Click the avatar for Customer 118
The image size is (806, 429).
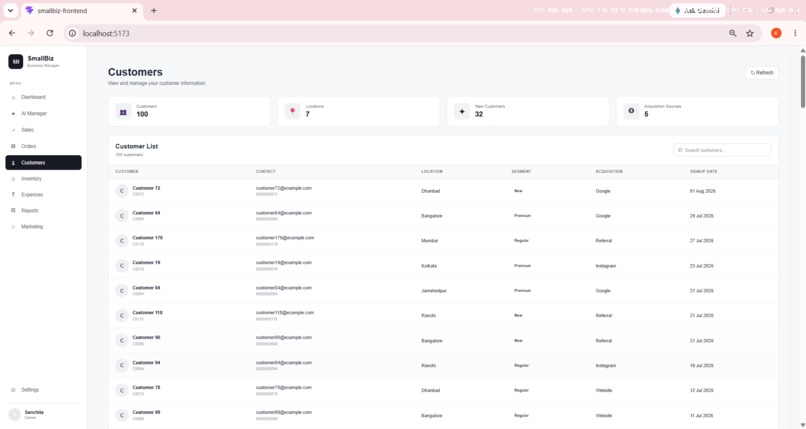coord(121,315)
